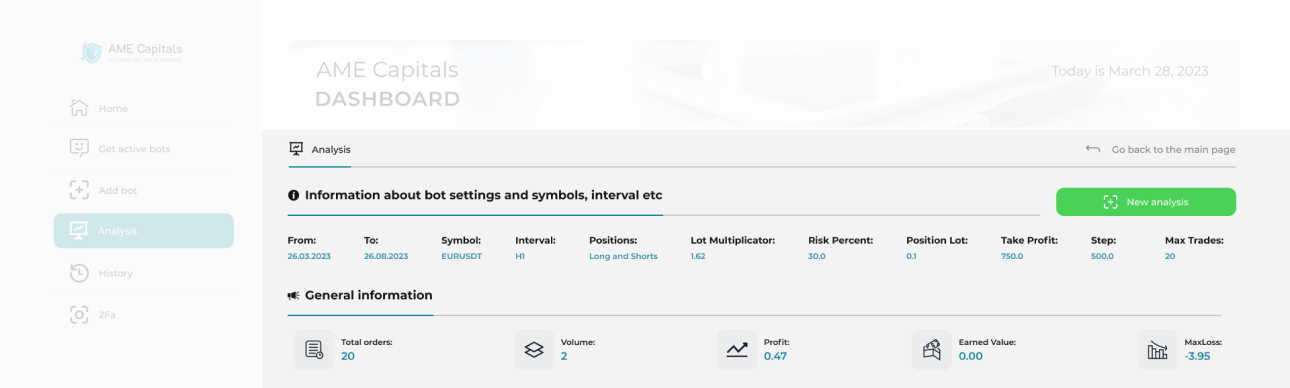
Task: Click the presentation icon on Analysis tab
Action: pyautogui.click(x=296, y=149)
